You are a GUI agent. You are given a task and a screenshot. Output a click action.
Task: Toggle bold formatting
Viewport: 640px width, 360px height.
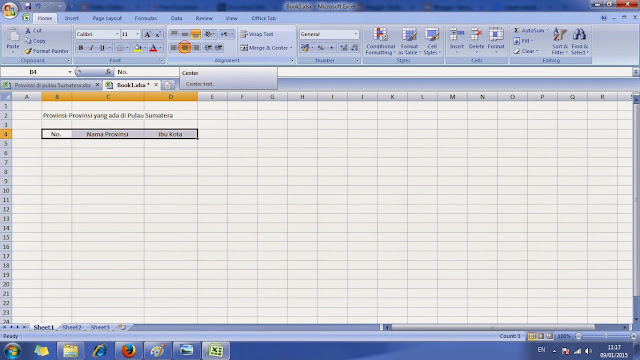(x=81, y=48)
